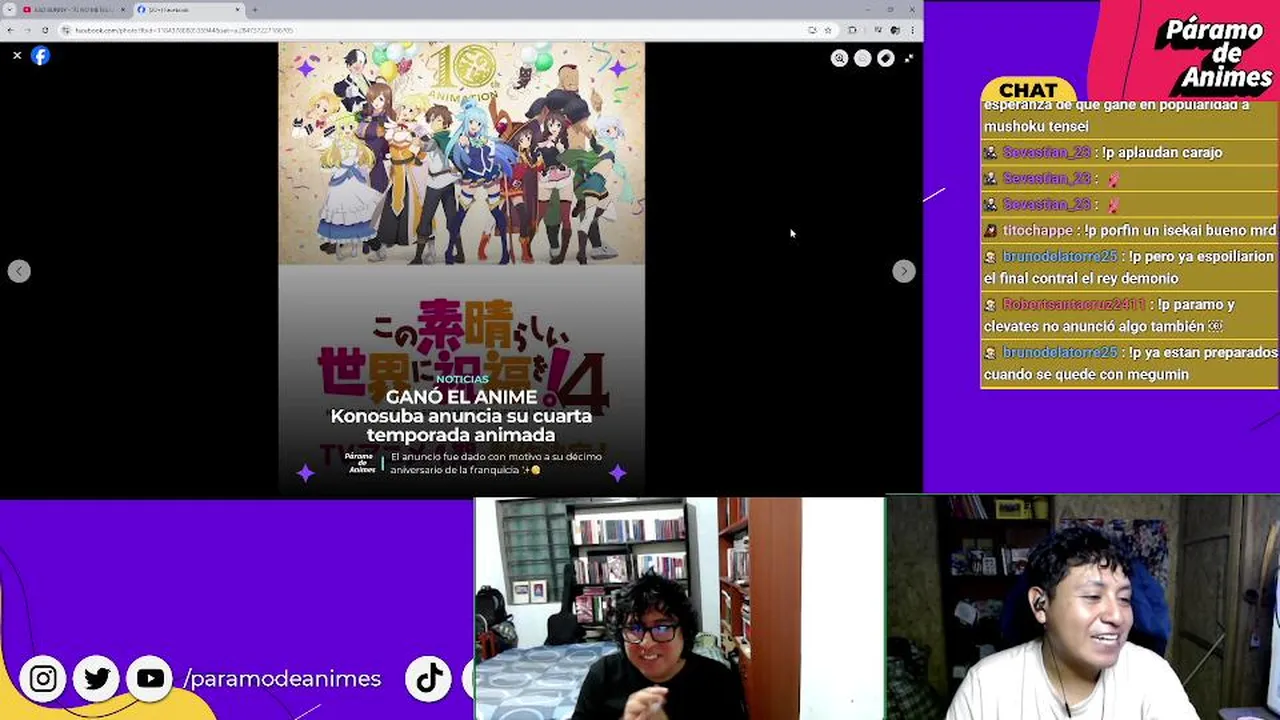
Task: Click the 'temporada animada' headline line
Action: pos(461,435)
